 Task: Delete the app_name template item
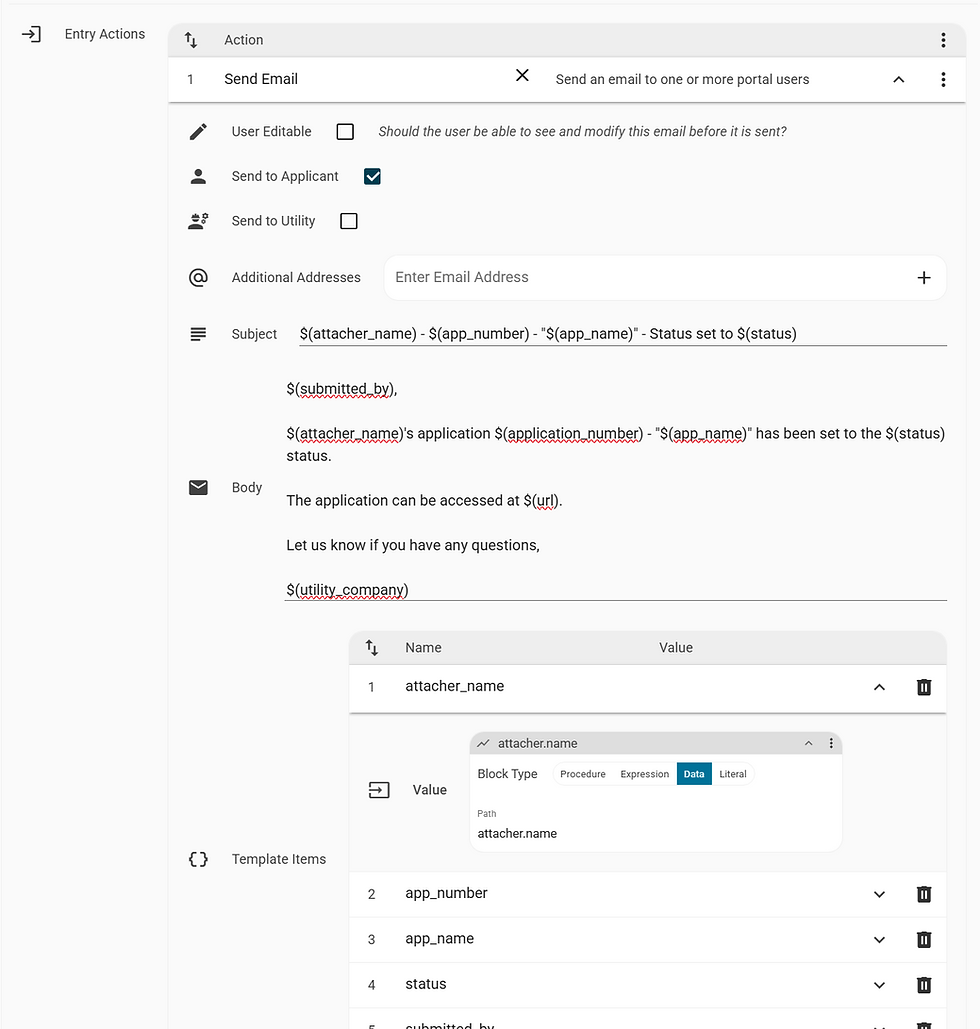tap(924, 939)
